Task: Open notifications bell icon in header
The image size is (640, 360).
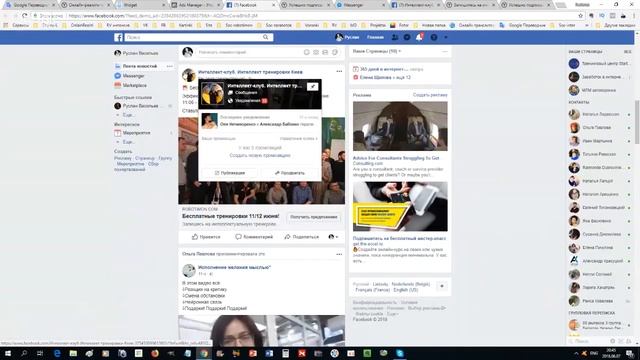Action: [x=419, y=37]
